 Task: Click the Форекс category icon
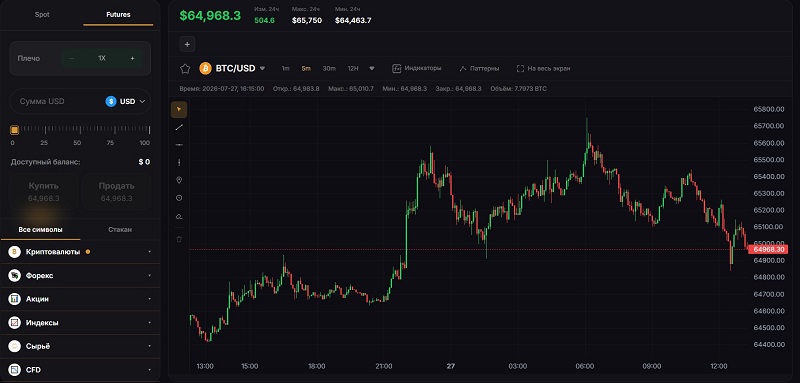(x=14, y=275)
